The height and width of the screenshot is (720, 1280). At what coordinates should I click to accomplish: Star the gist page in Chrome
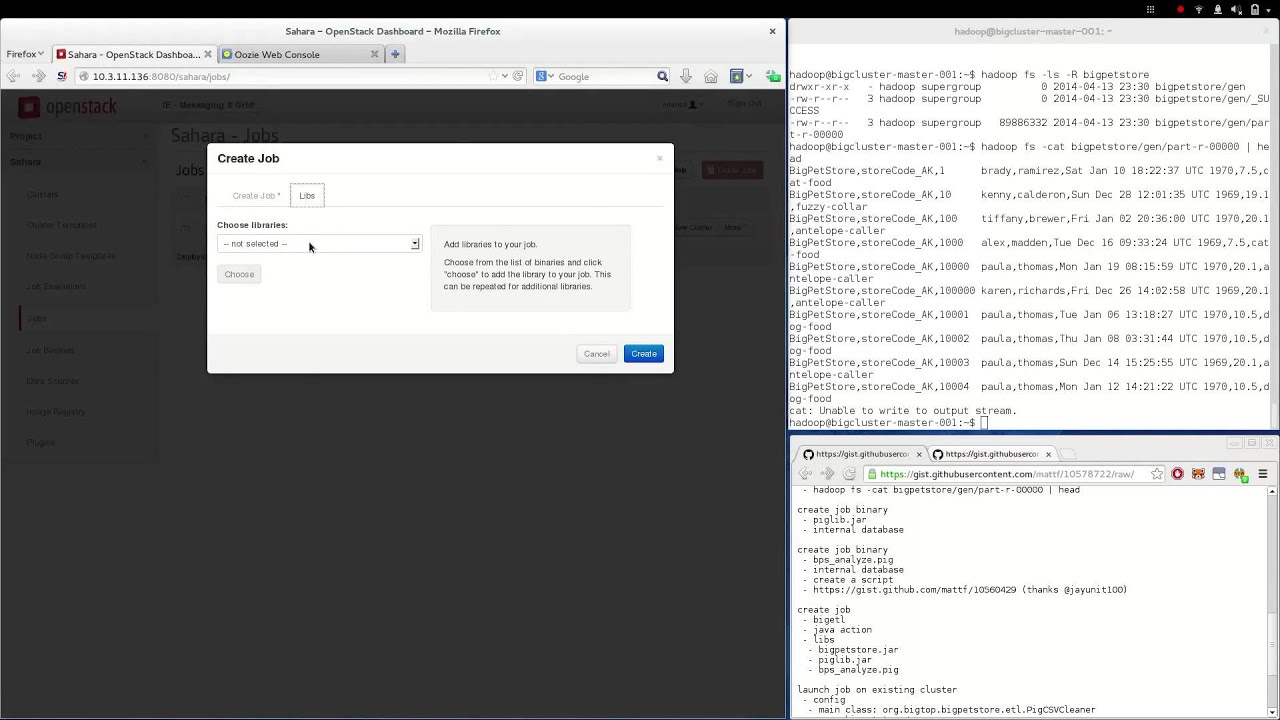click(1156, 474)
